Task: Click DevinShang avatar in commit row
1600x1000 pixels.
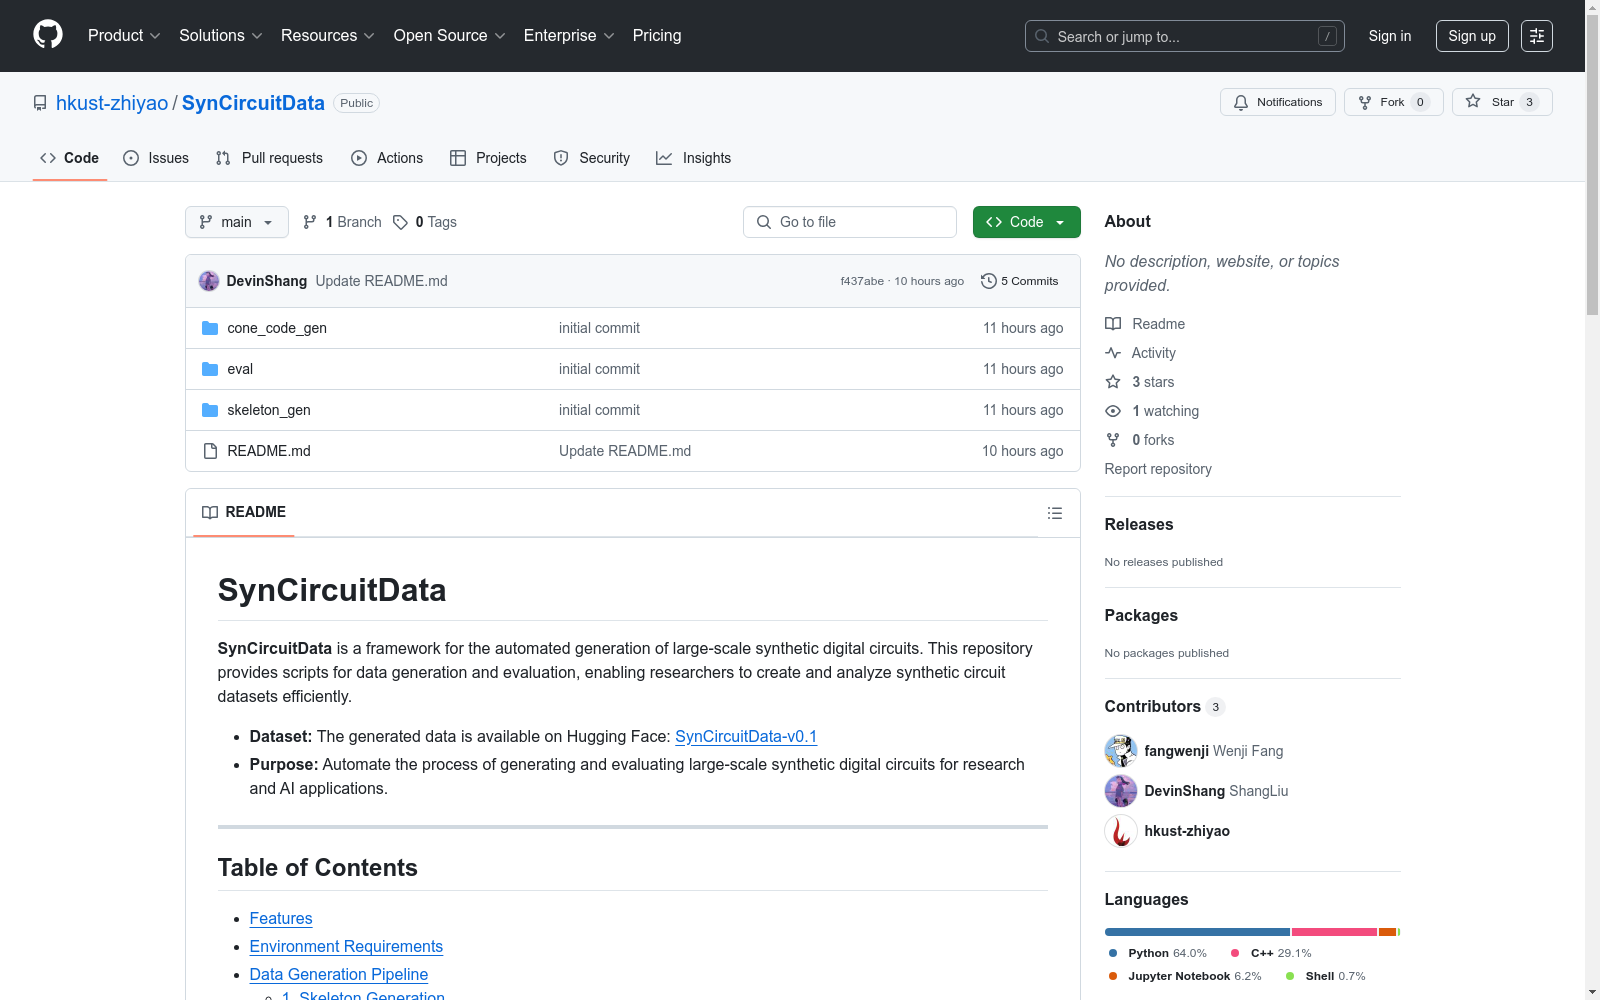Action: (209, 281)
